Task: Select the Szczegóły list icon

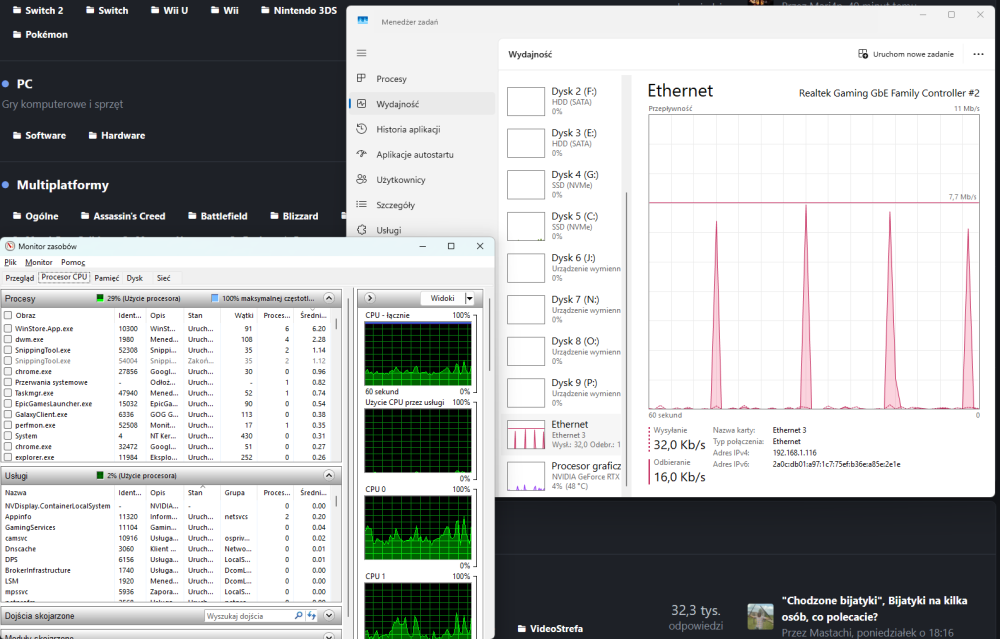Action: coord(362,205)
